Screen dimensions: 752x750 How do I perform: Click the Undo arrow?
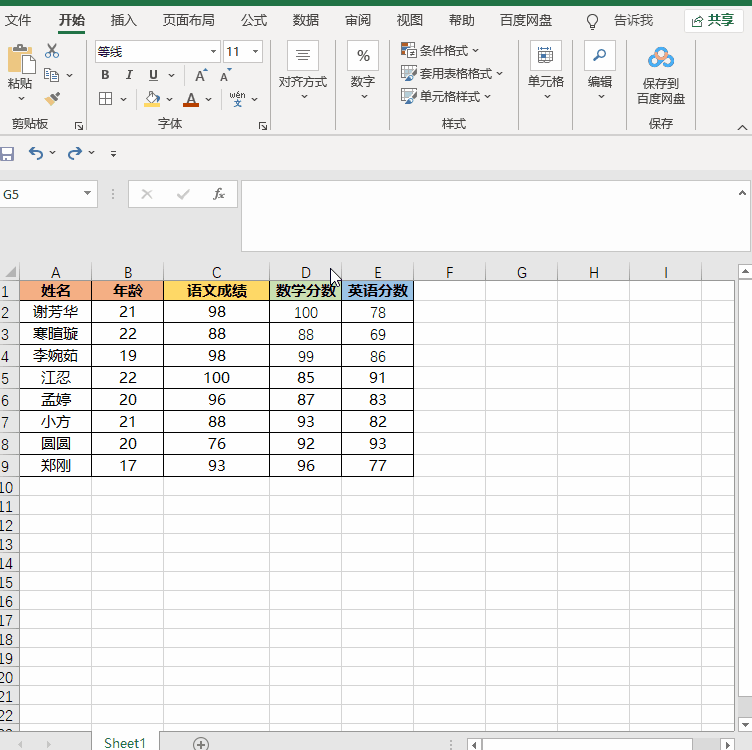[36, 153]
